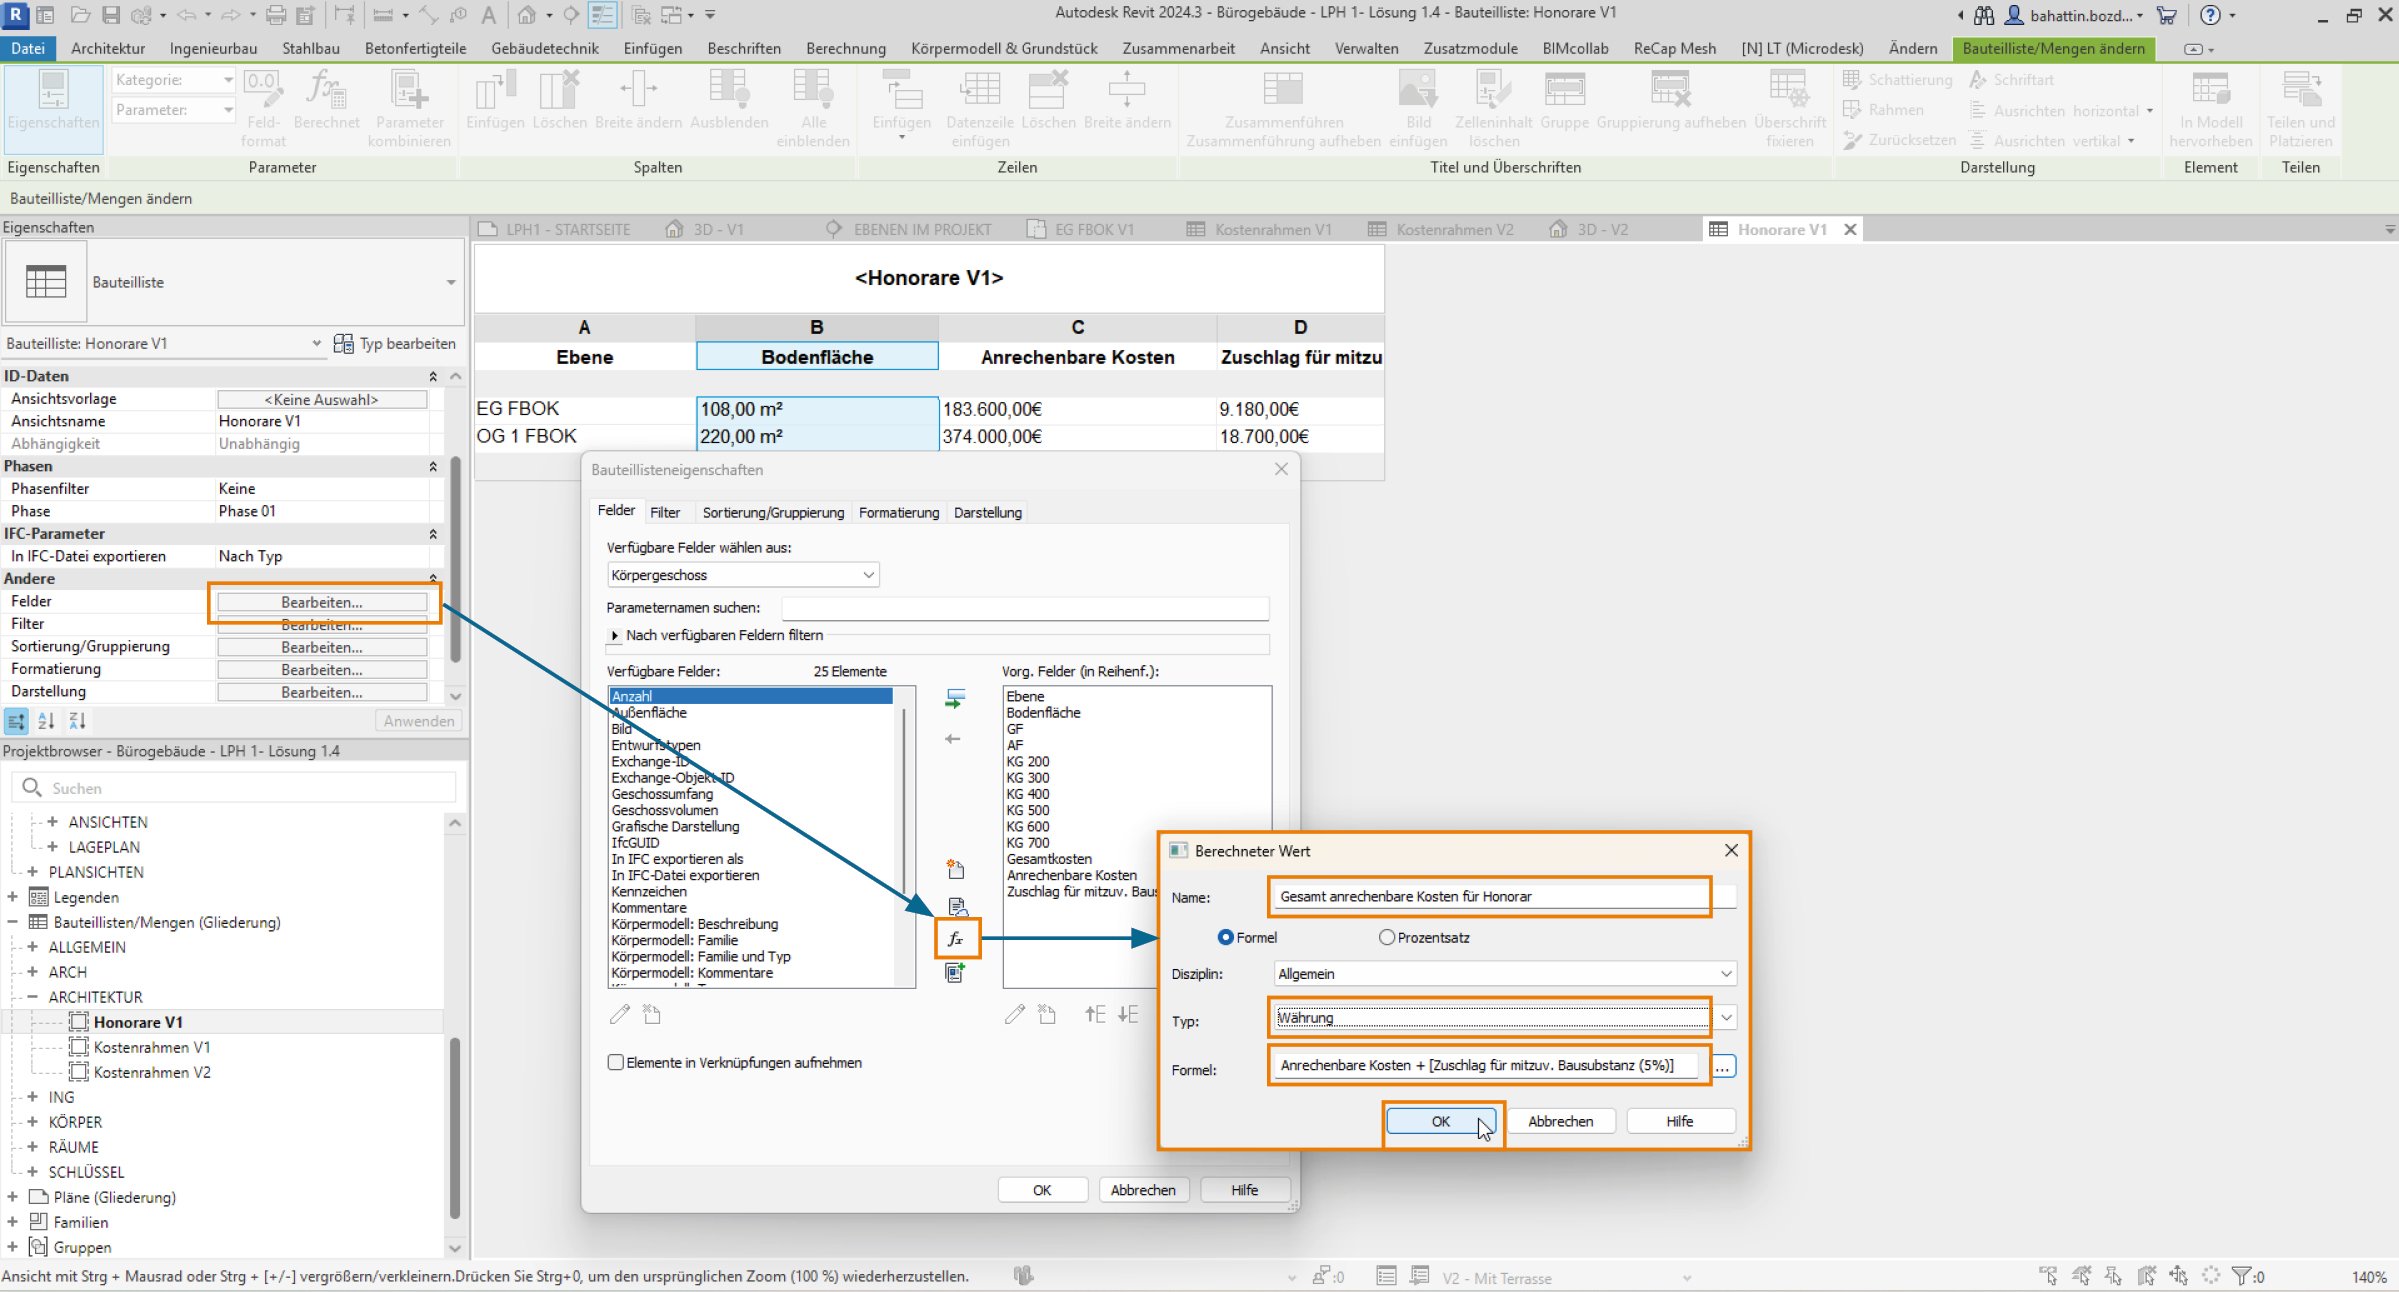Click Bearbeiten button for Formatierung
This screenshot has width=2399, height=1292.
[x=322, y=670]
